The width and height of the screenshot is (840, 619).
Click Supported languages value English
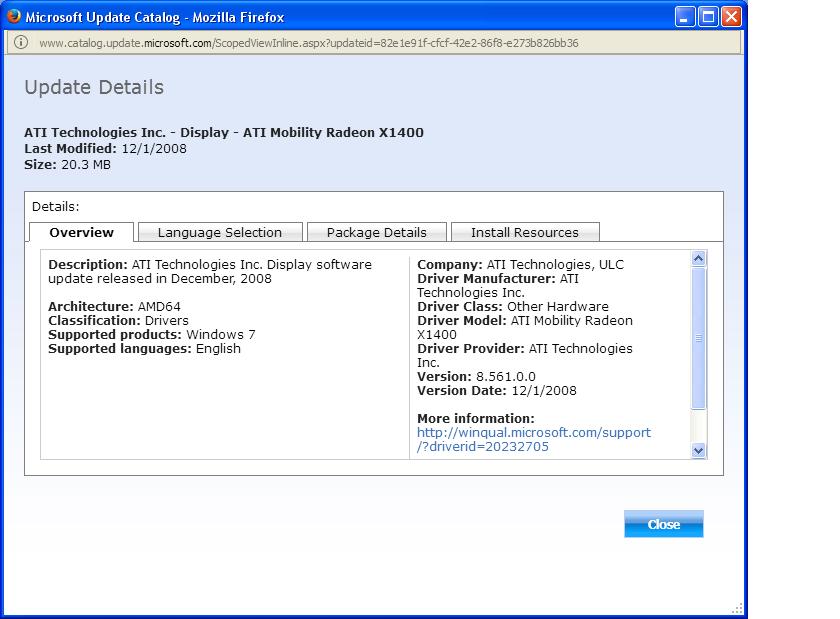coord(218,348)
